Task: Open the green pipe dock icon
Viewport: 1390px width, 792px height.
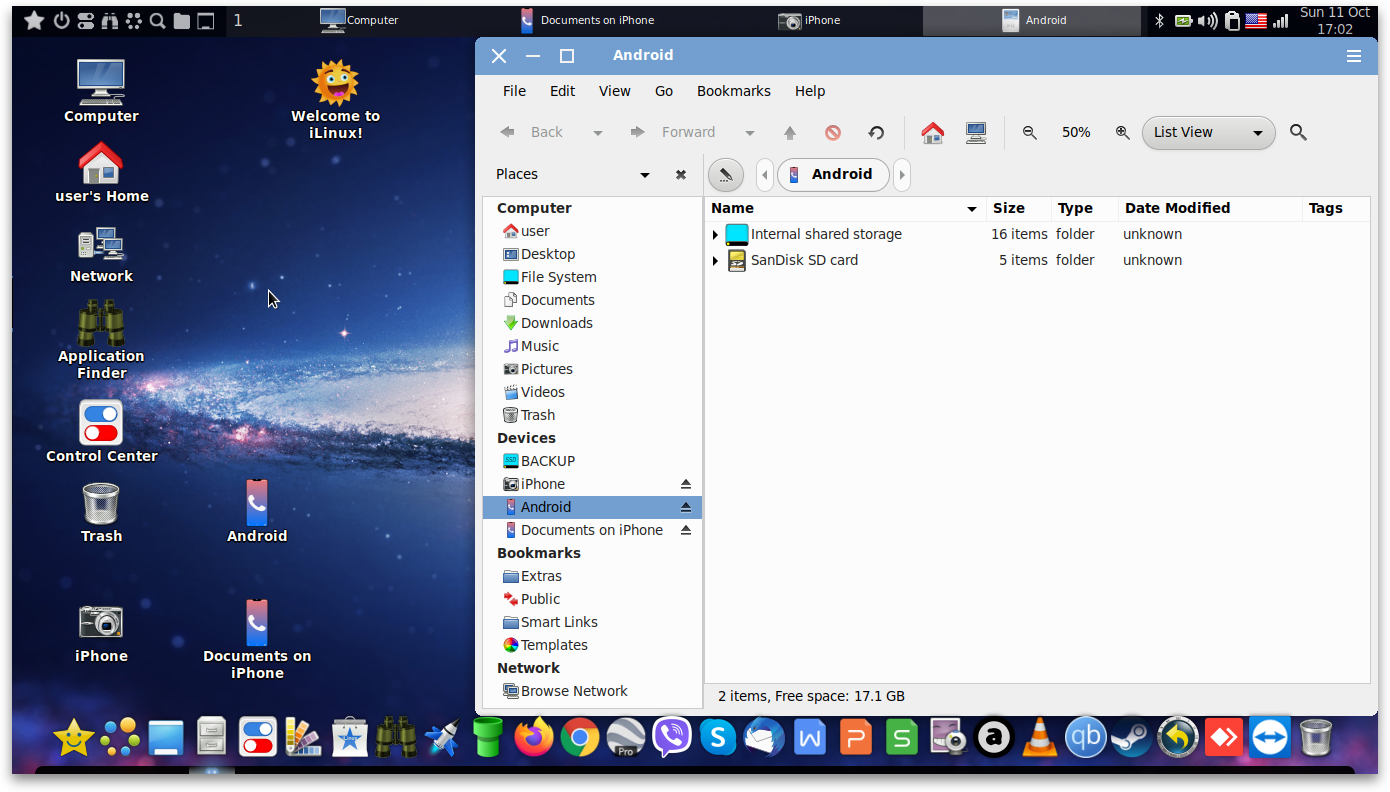Action: 488,738
